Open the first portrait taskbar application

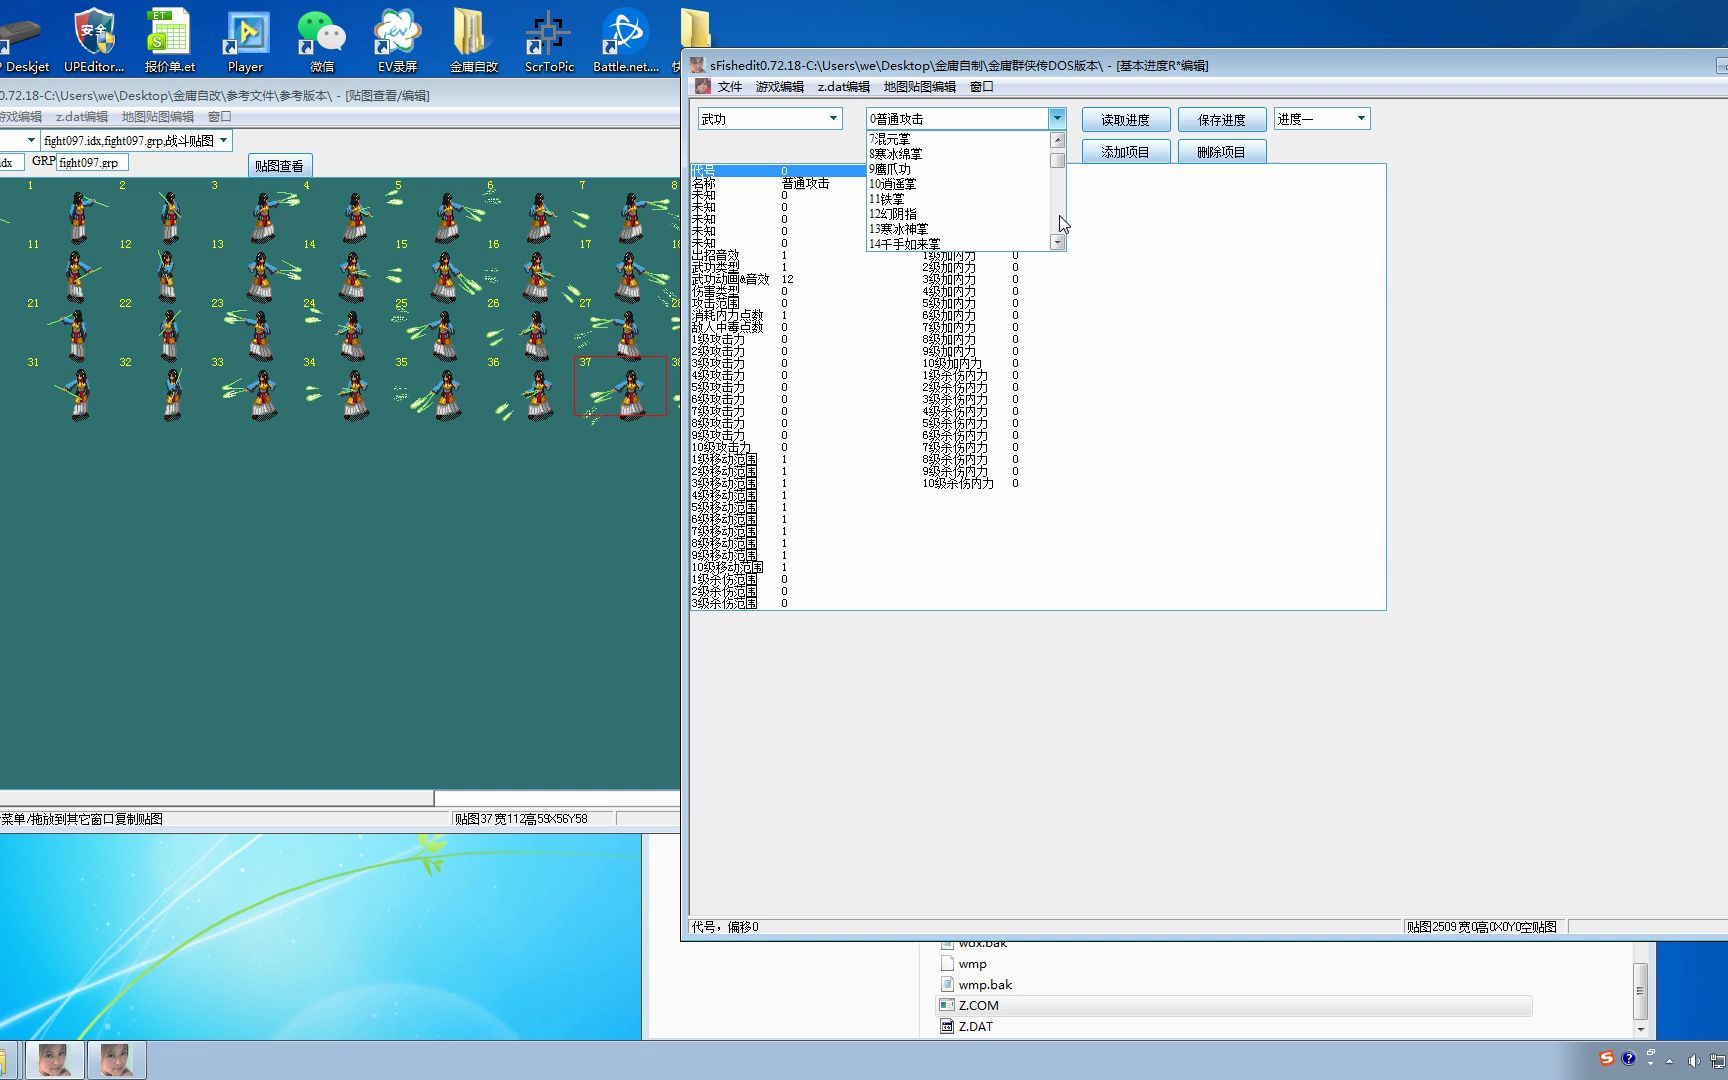pyautogui.click(x=54, y=1060)
